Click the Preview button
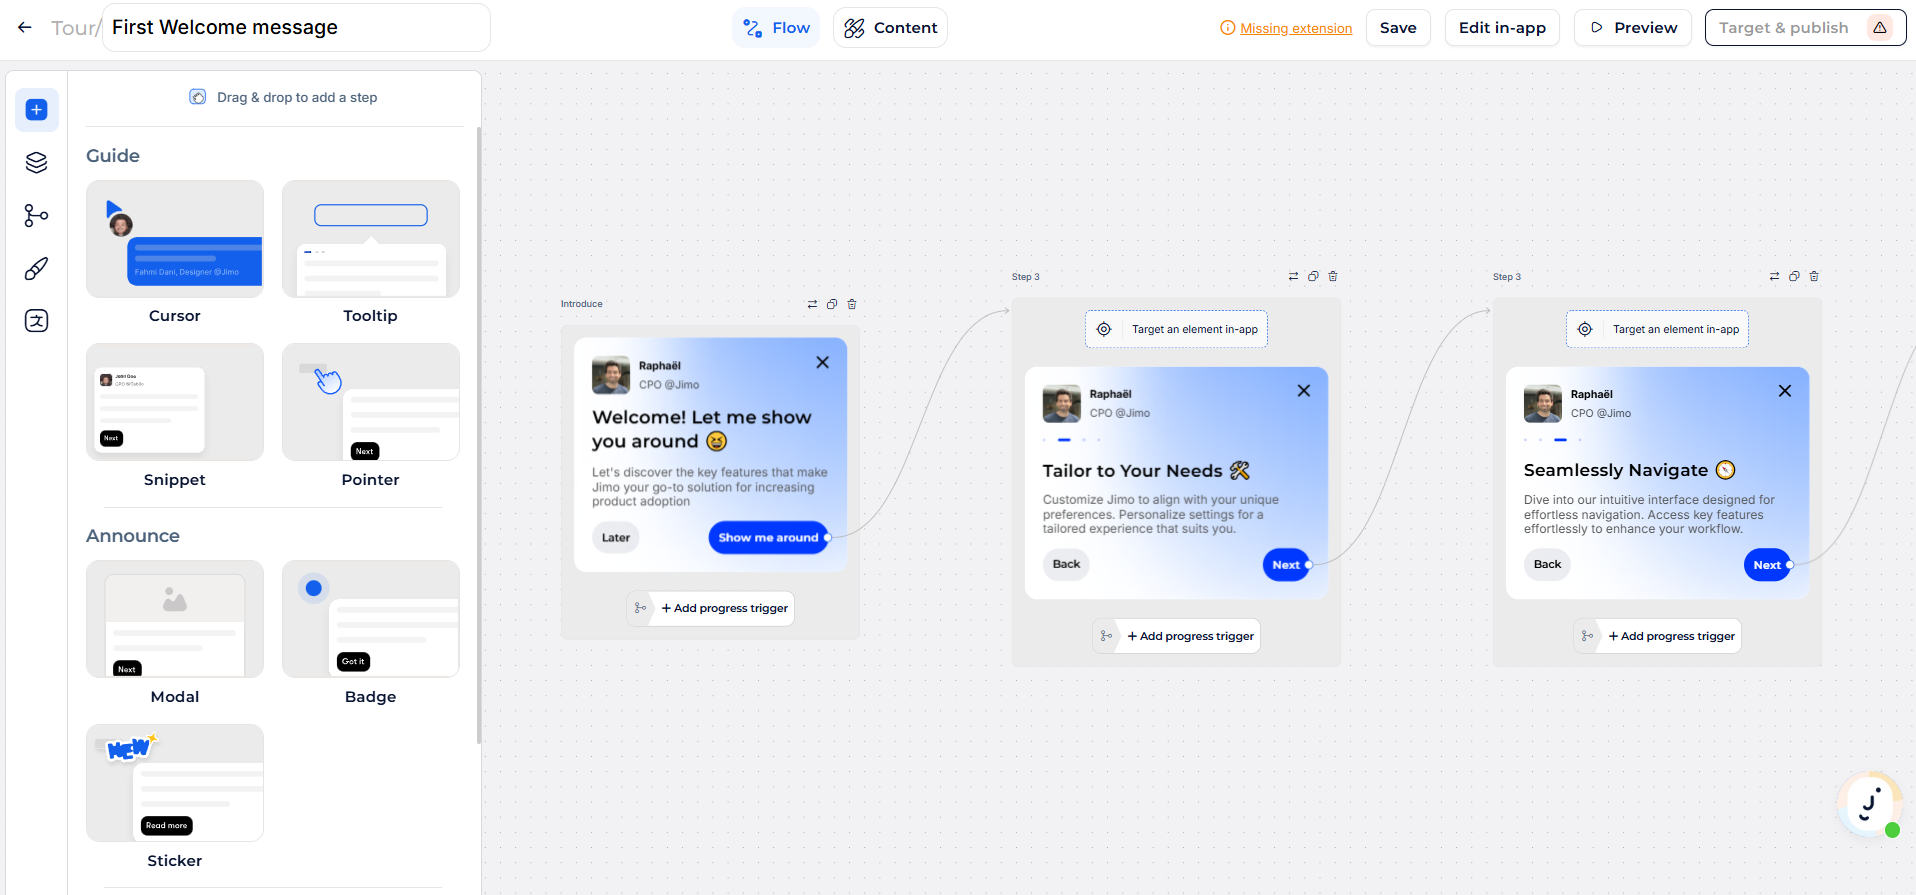1916x895 pixels. point(1632,28)
